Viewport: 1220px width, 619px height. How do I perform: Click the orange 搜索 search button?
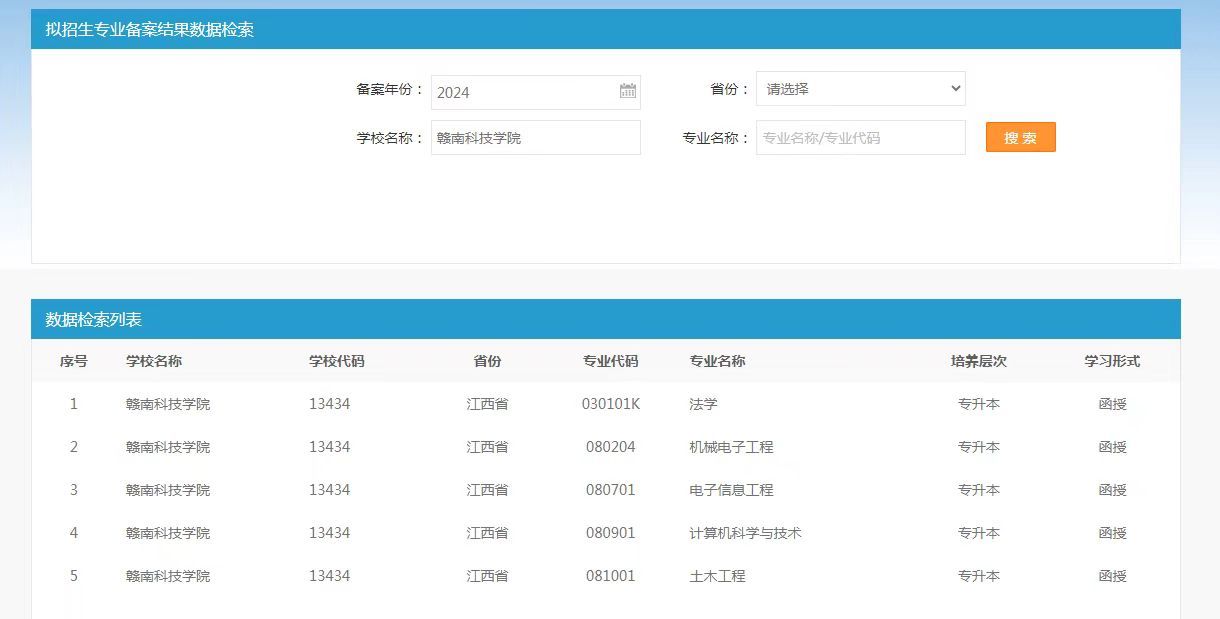(x=1020, y=138)
